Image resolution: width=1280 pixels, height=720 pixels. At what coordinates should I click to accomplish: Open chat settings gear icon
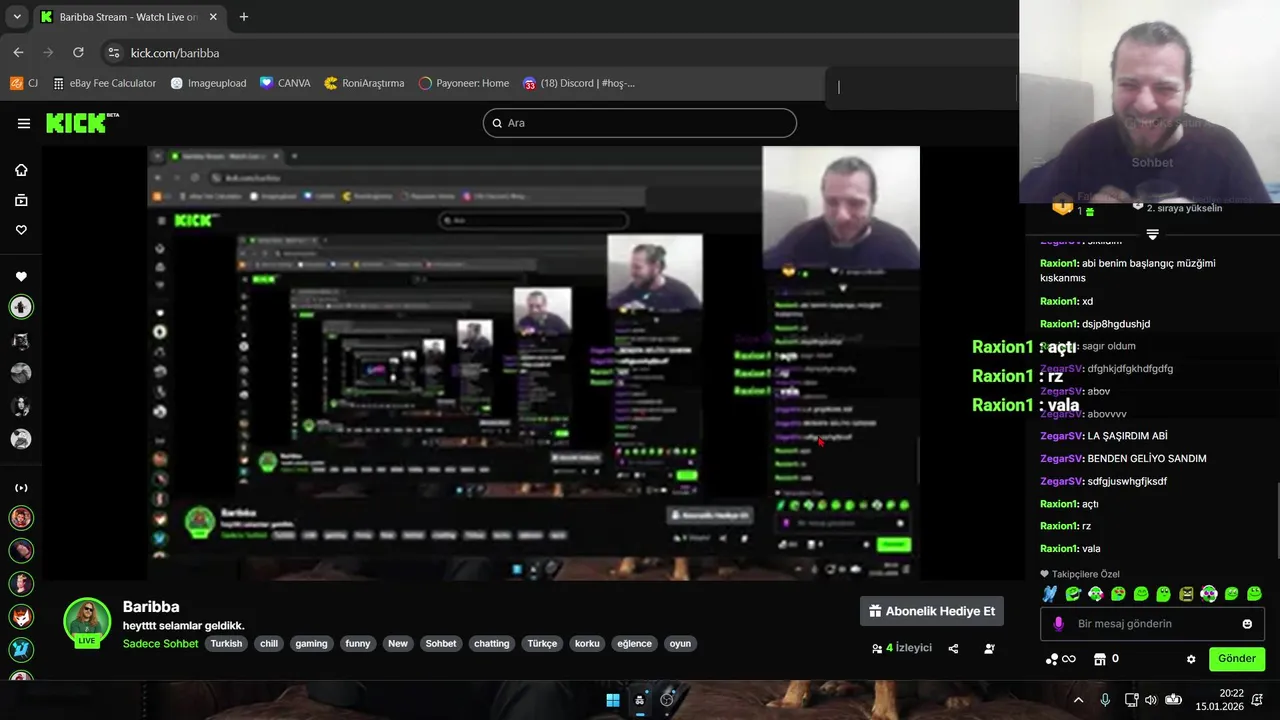[1191, 659]
